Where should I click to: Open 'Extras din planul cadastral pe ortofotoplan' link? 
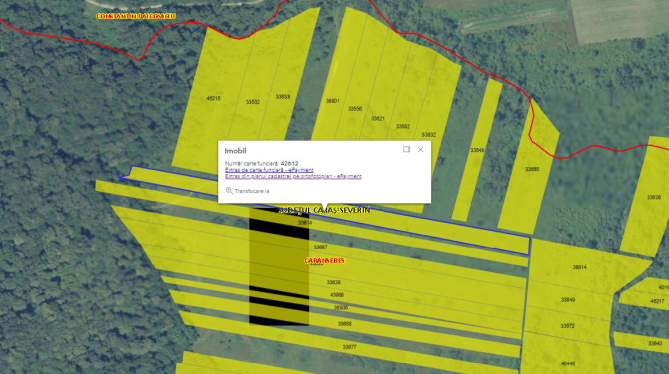pyautogui.click(x=293, y=176)
